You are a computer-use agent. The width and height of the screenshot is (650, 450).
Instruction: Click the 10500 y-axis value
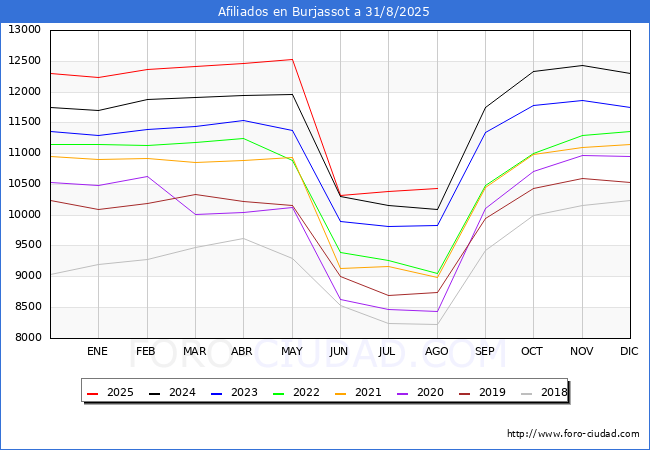click(24, 184)
